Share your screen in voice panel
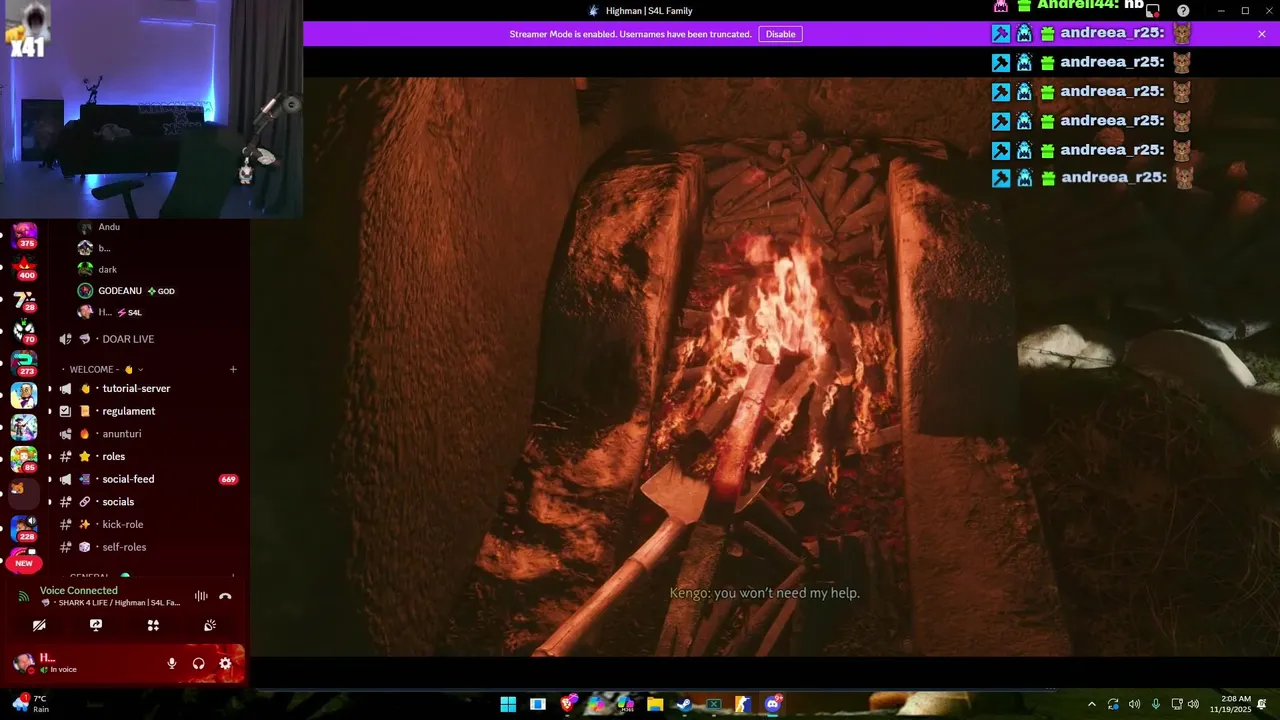Image resolution: width=1280 pixels, height=720 pixels. [x=96, y=625]
